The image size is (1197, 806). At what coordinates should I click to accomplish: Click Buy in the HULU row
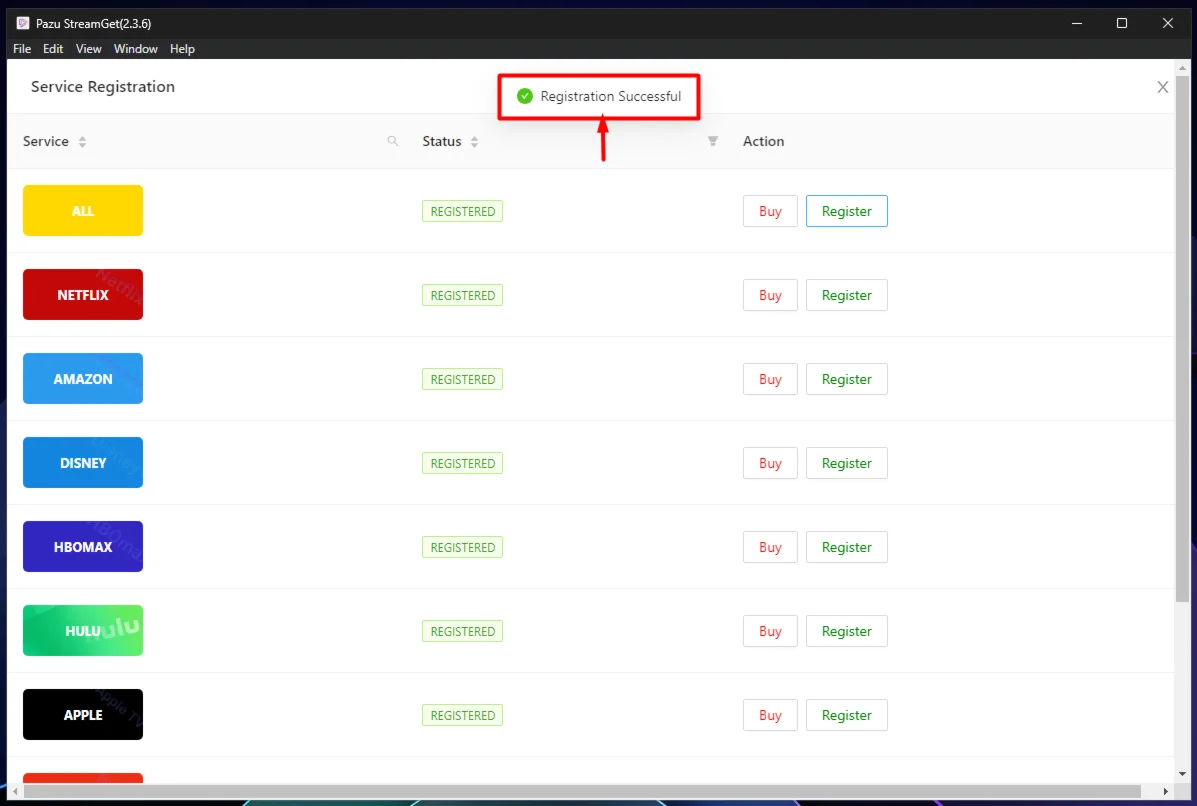tap(770, 631)
